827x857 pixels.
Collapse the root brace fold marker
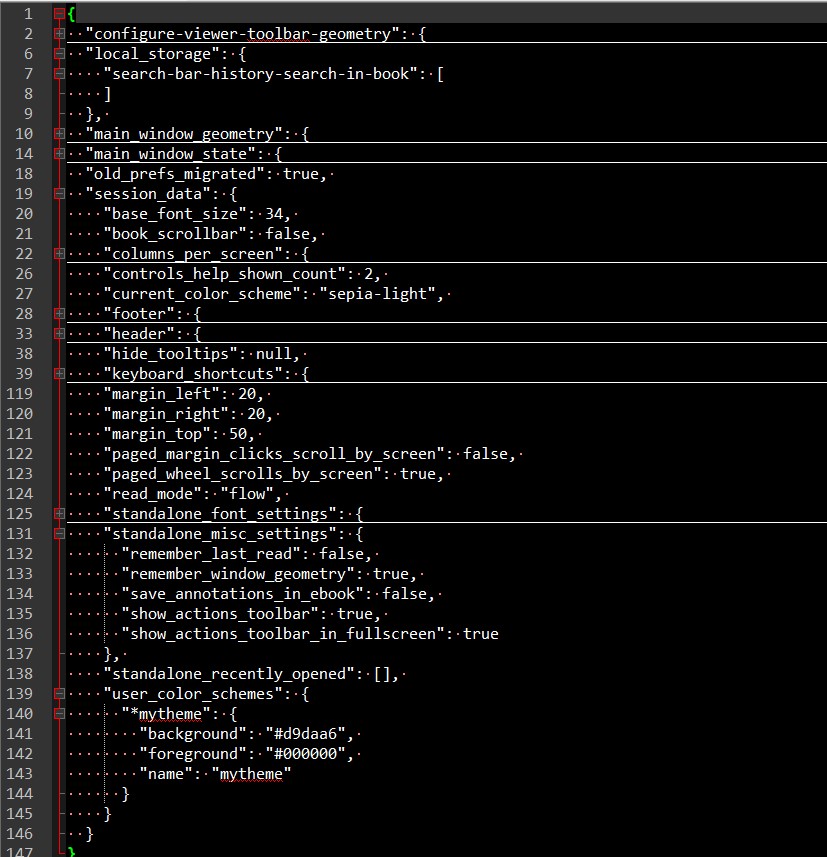60,14
